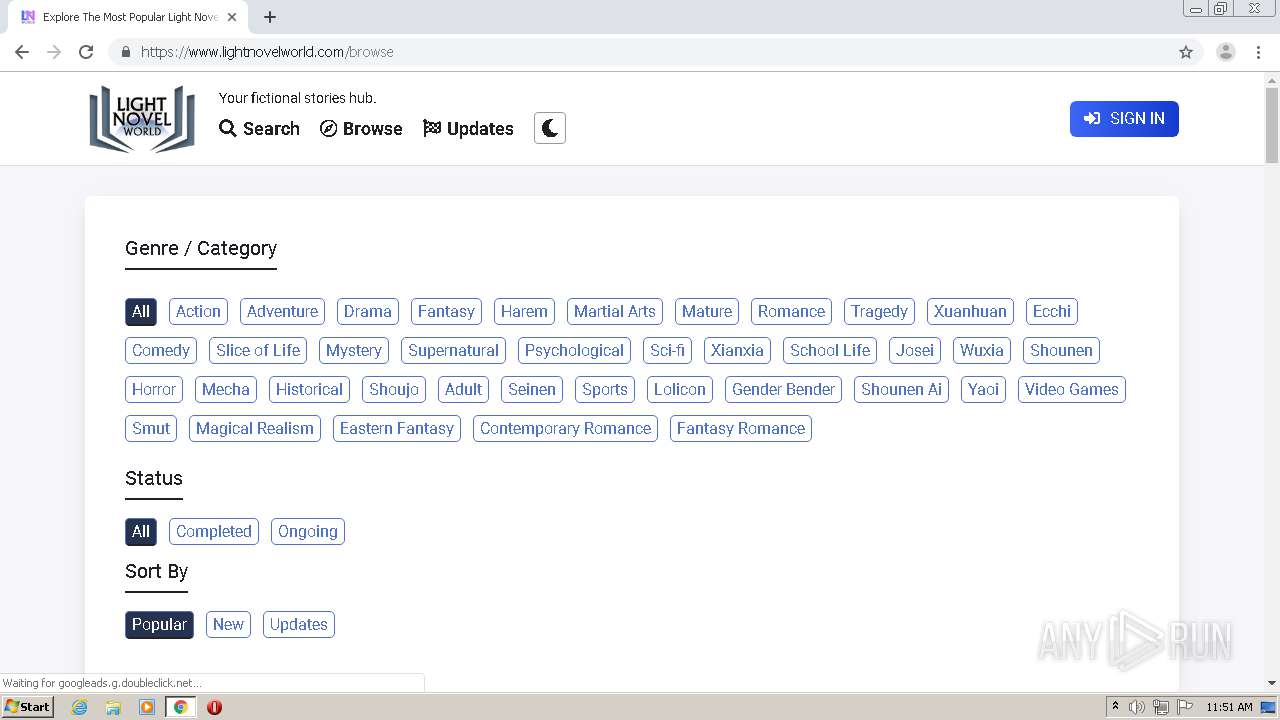Click the site lock icon
Image resolution: width=1280 pixels, height=720 pixels.
click(x=125, y=52)
